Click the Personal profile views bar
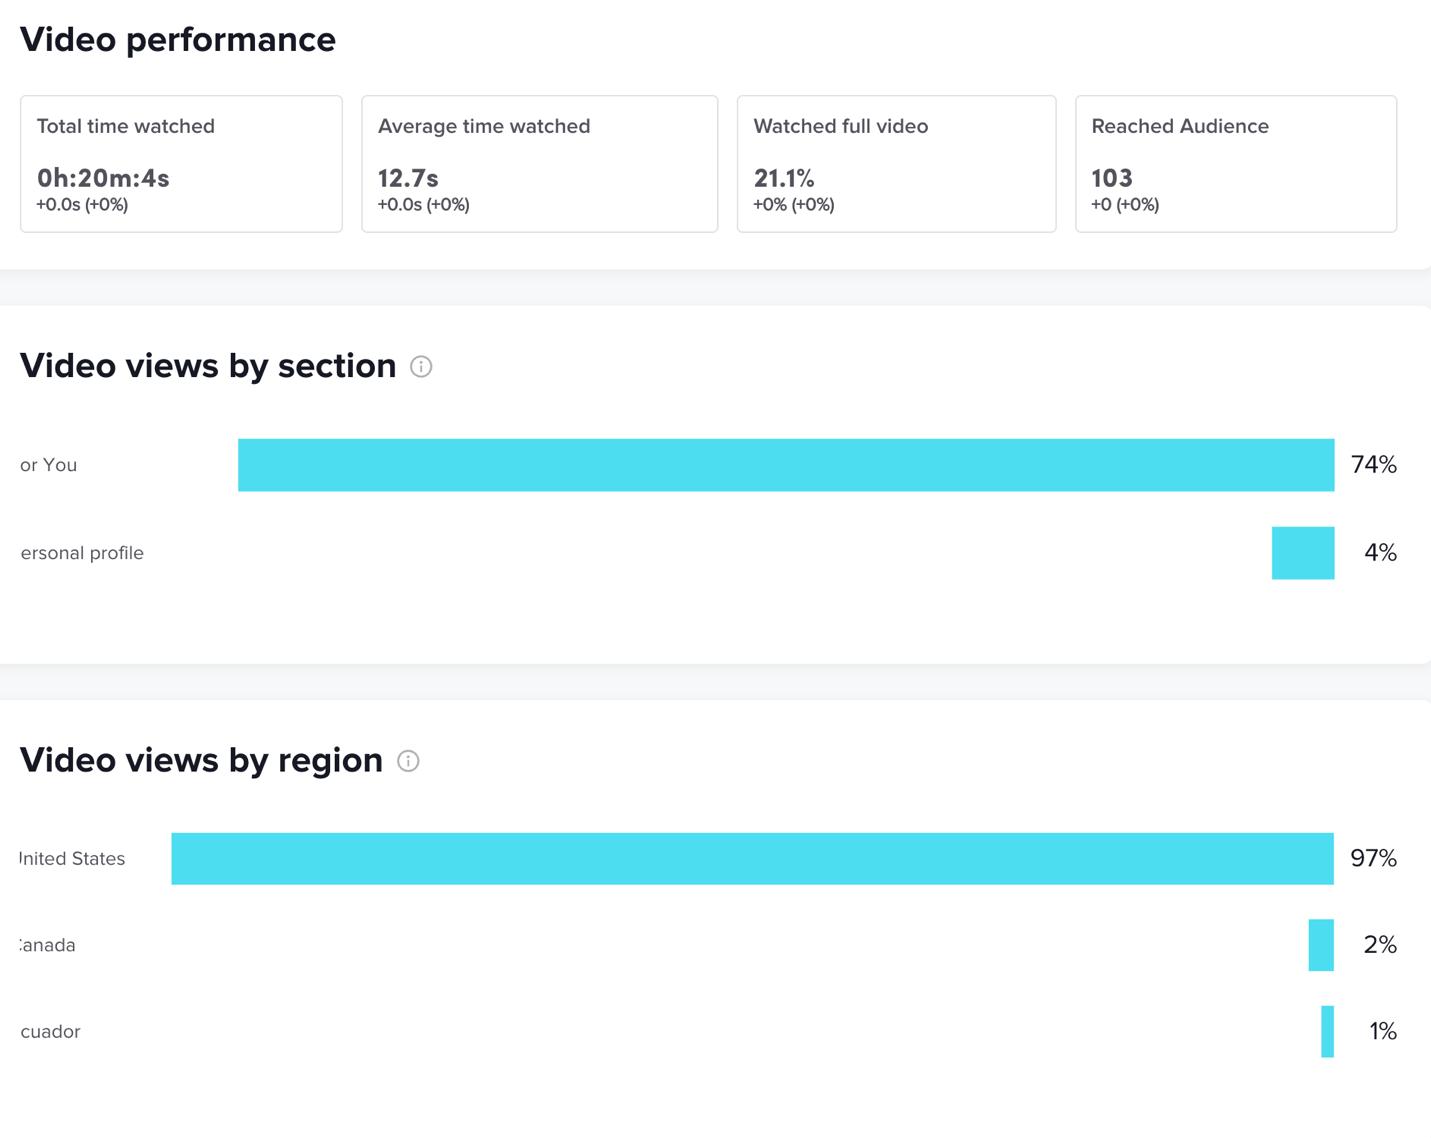Screen dimensions: 1431x1138 click(1302, 553)
